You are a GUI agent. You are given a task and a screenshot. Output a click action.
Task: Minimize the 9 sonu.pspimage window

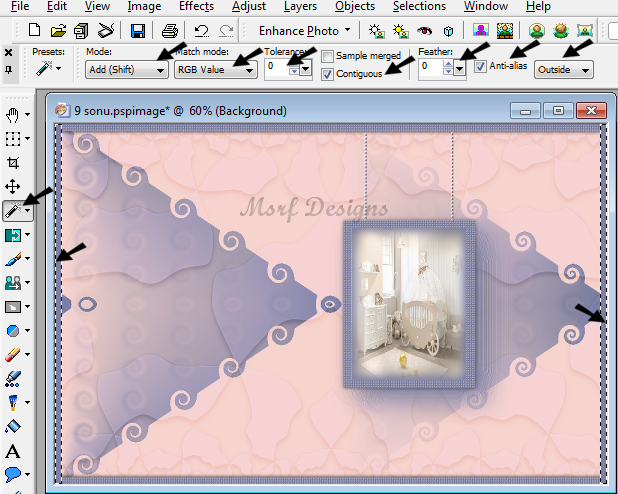[525, 111]
